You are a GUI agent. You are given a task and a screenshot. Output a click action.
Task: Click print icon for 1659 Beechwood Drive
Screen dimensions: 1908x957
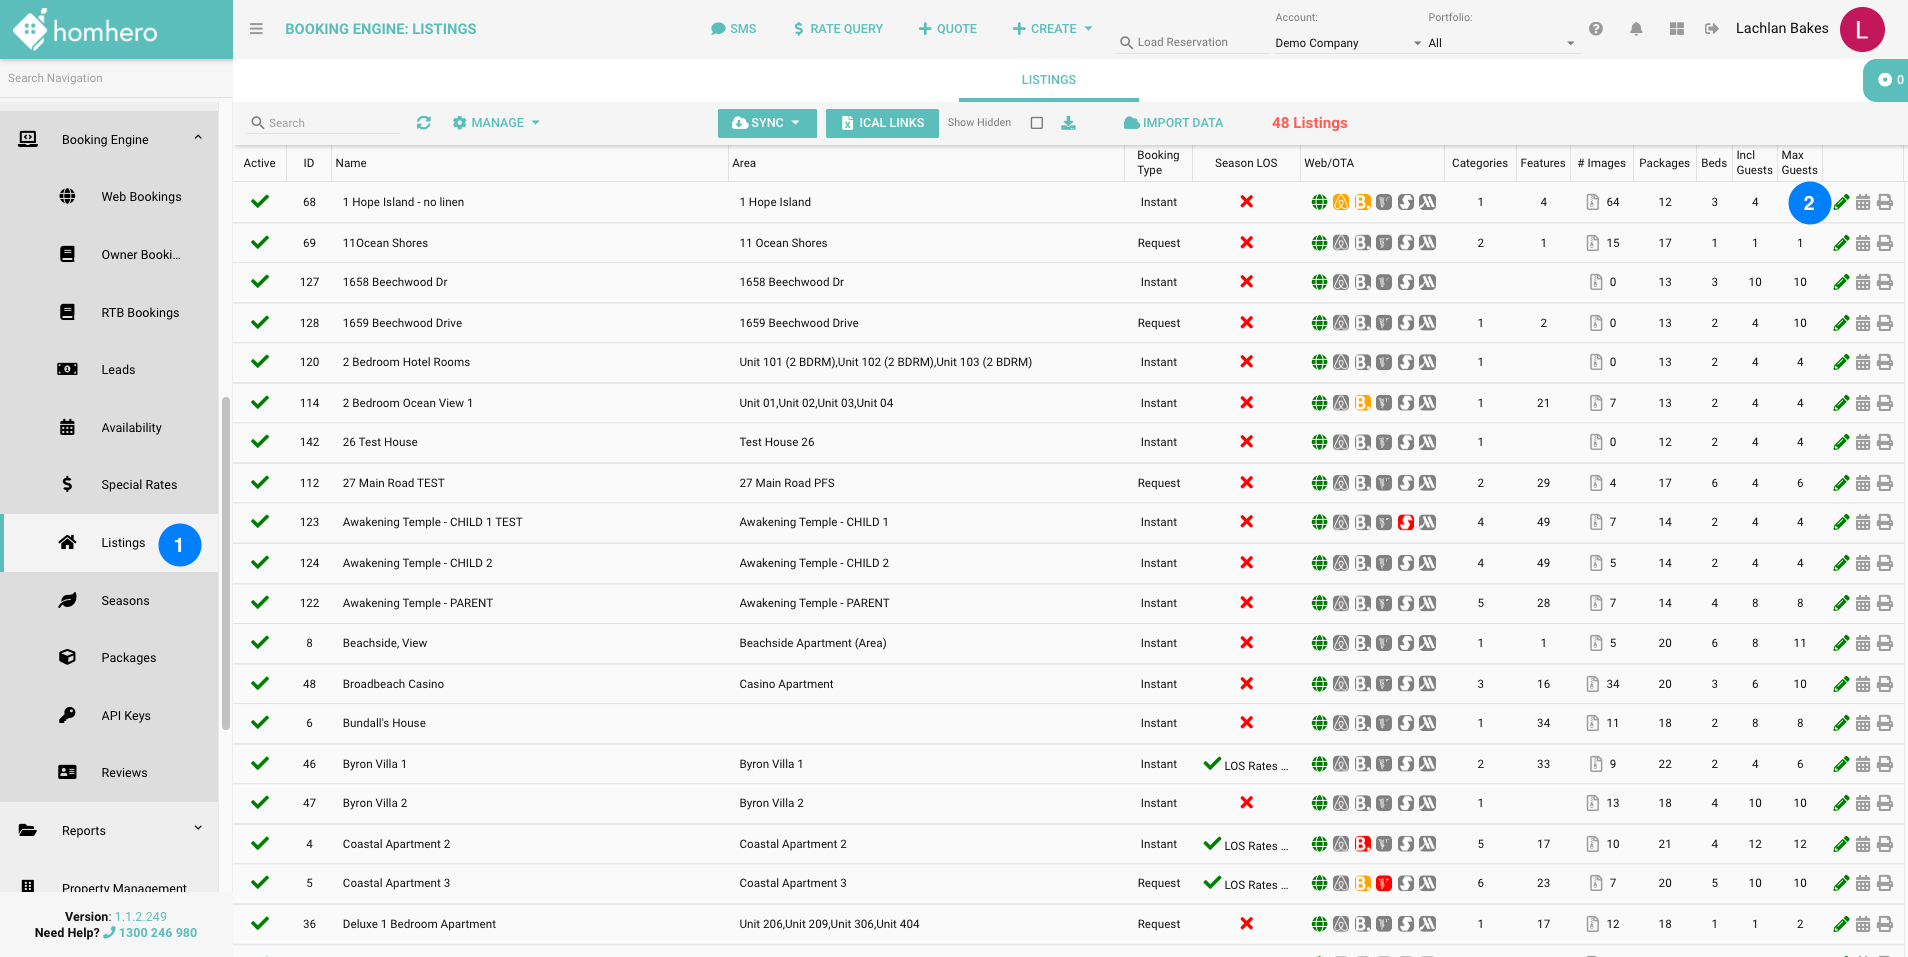click(x=1885, y=323)
